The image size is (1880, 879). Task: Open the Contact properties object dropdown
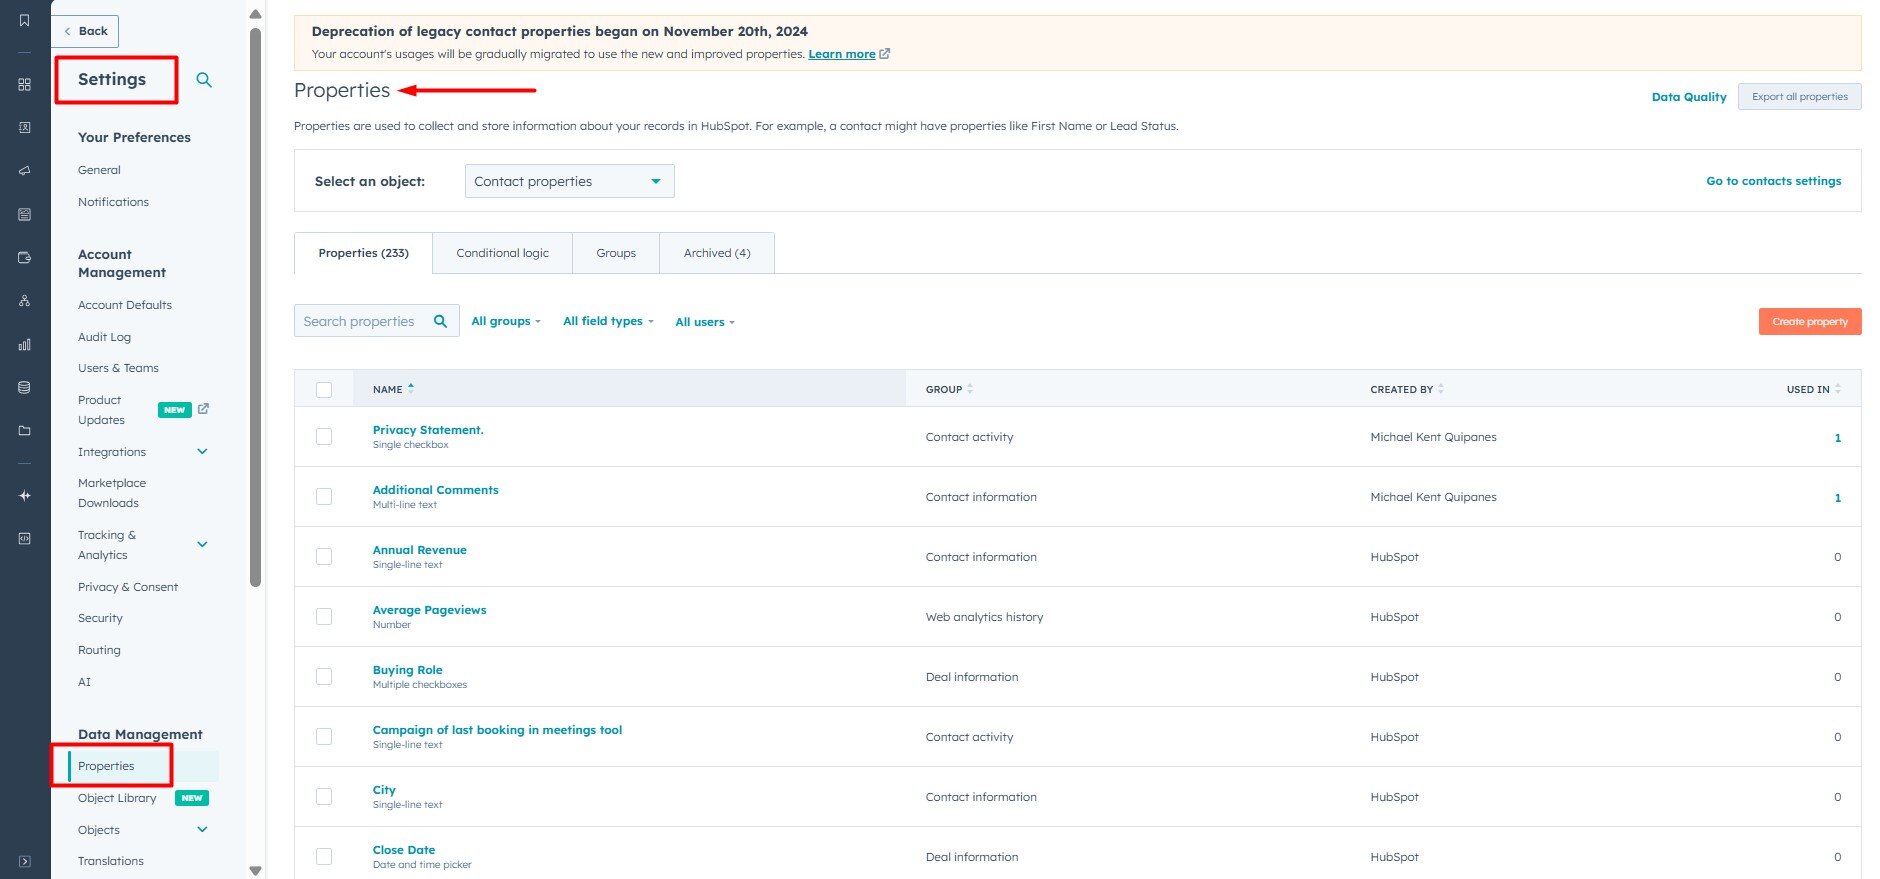pyautogui.click(x=569, y=181)
